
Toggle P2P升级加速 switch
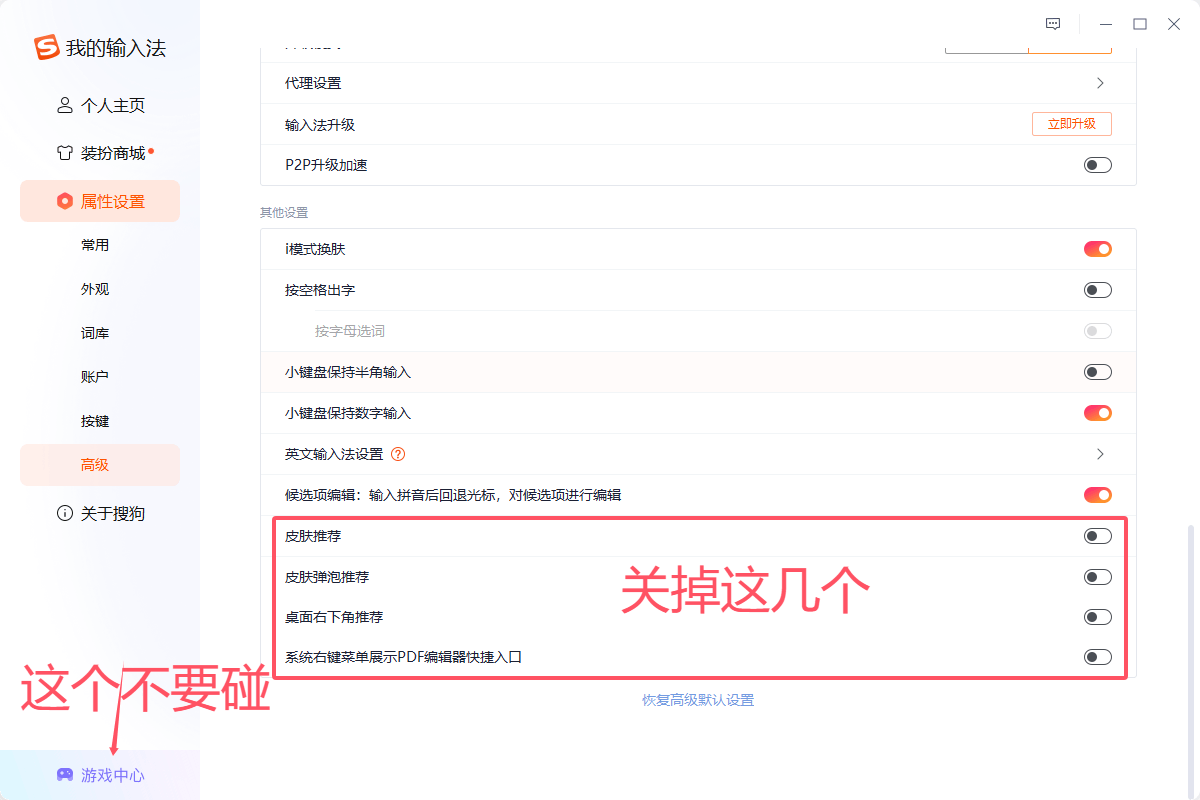(1098, 165)
